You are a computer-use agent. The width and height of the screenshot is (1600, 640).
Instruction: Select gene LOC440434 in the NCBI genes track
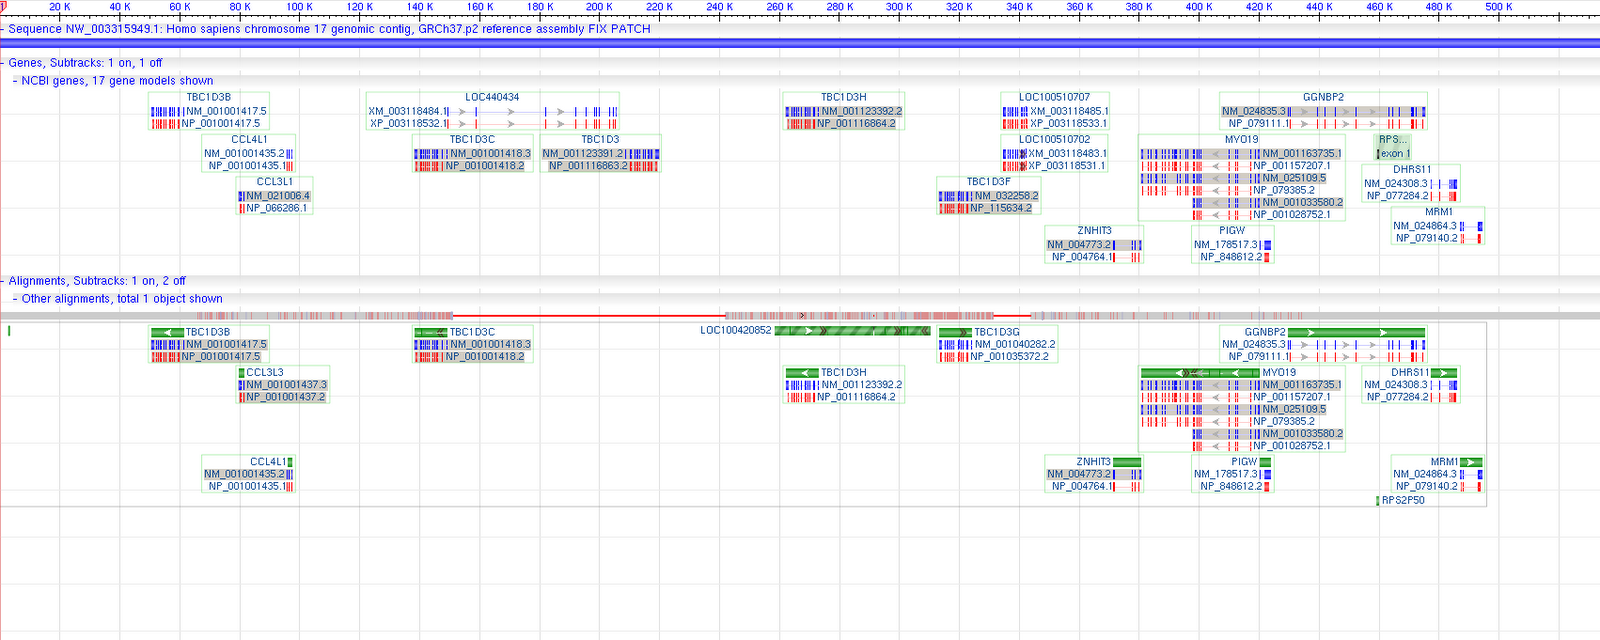click(492, 97)
